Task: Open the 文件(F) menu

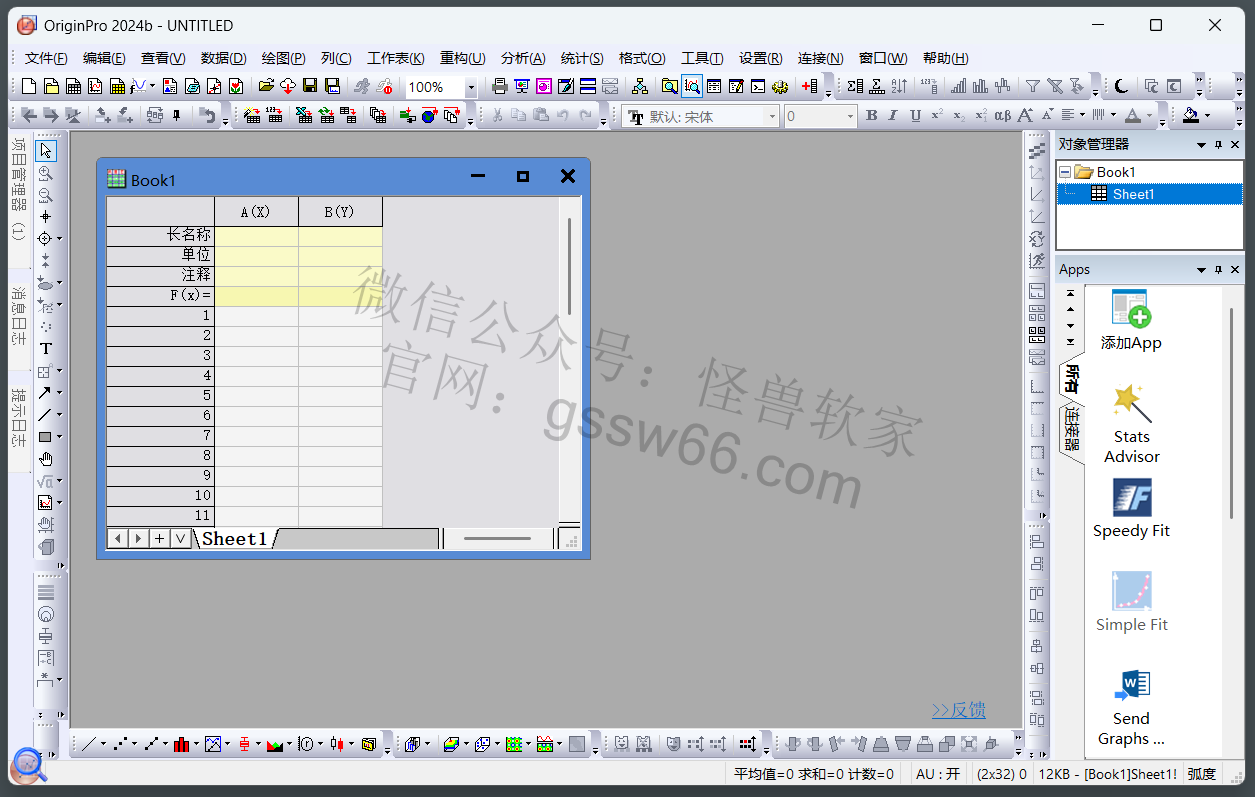Action: (x=46, y=58)
